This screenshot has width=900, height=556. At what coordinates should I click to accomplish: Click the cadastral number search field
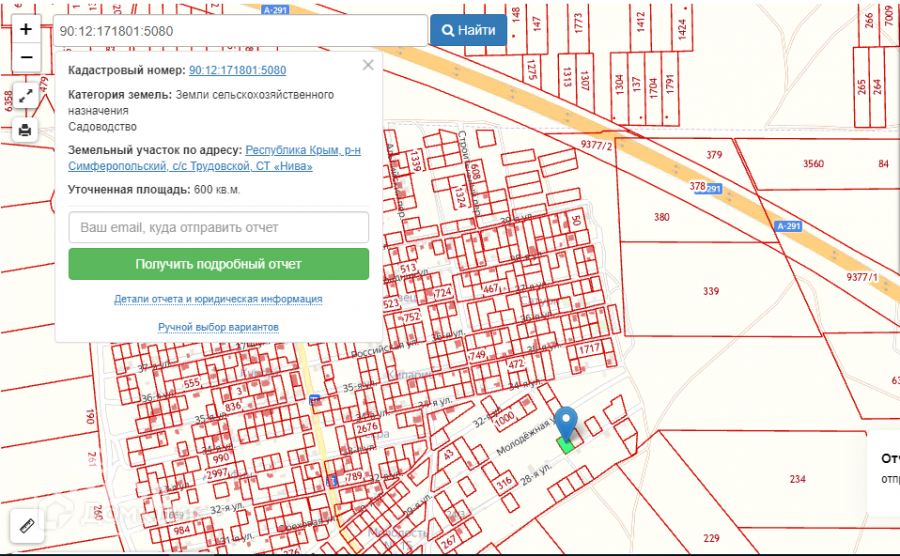click(x=240, y=31)
